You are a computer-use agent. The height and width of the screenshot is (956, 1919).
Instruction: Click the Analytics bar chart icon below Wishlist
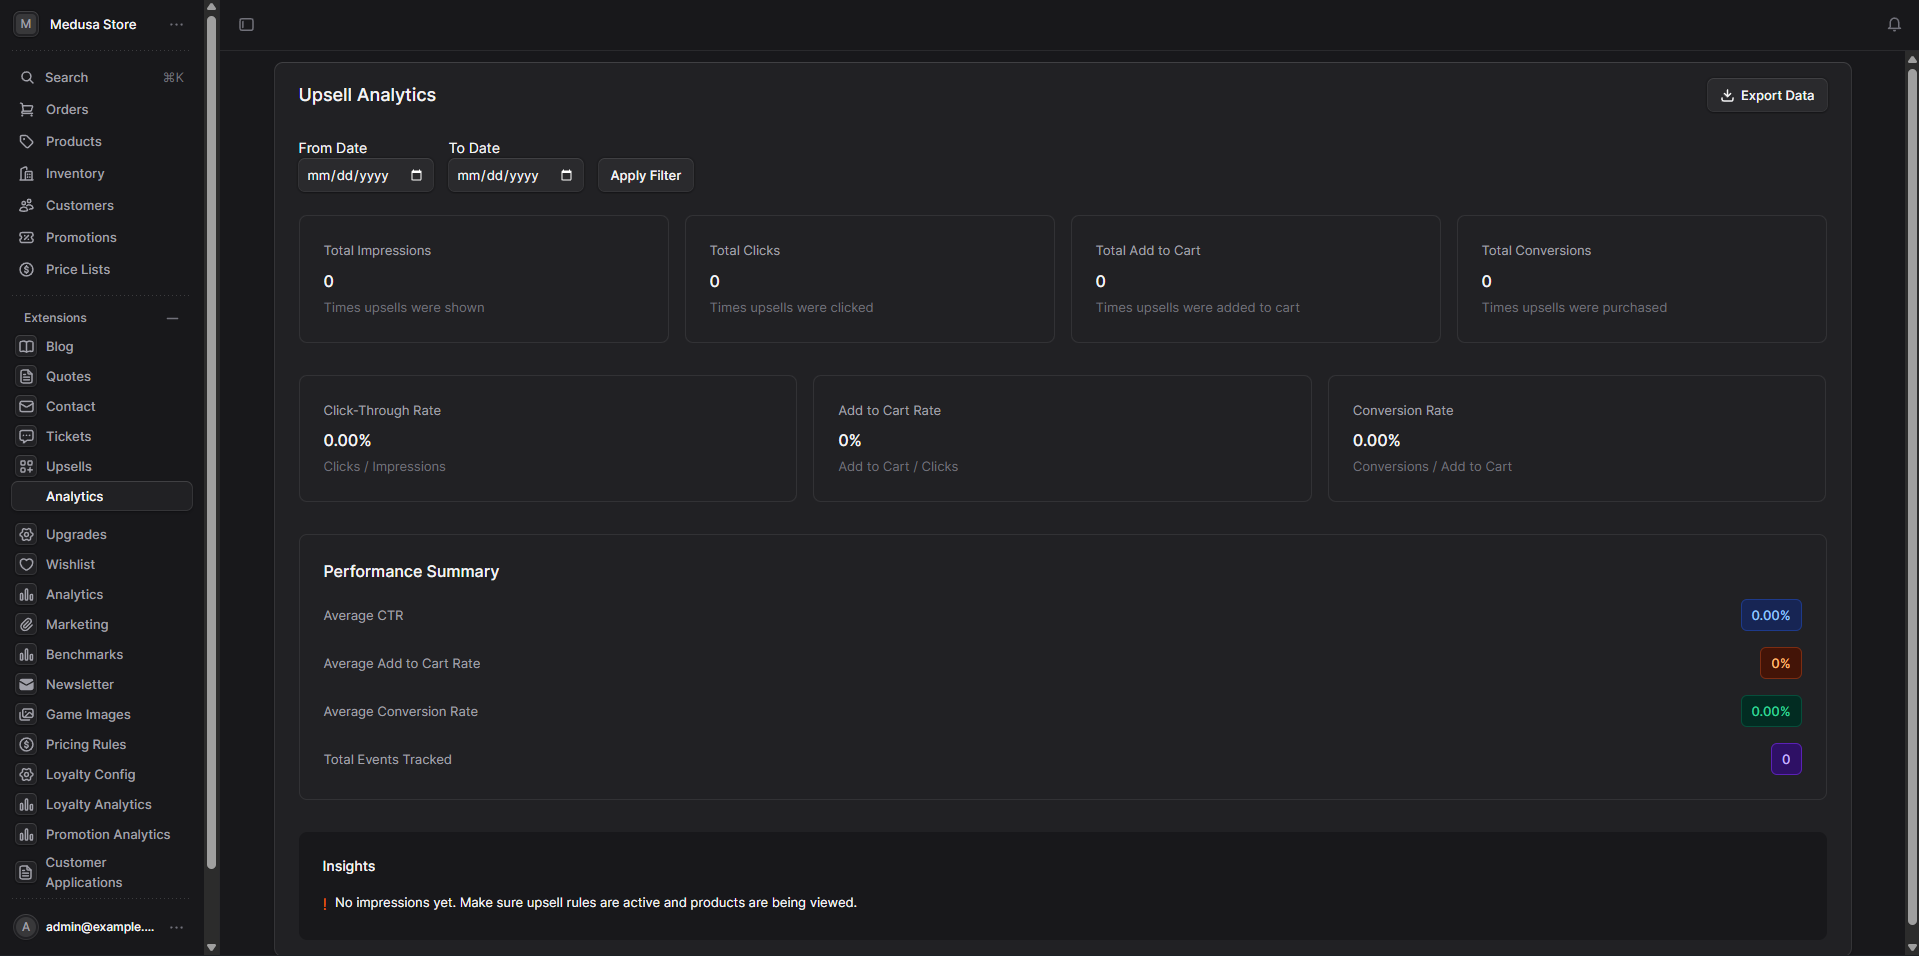coord(27,594)
